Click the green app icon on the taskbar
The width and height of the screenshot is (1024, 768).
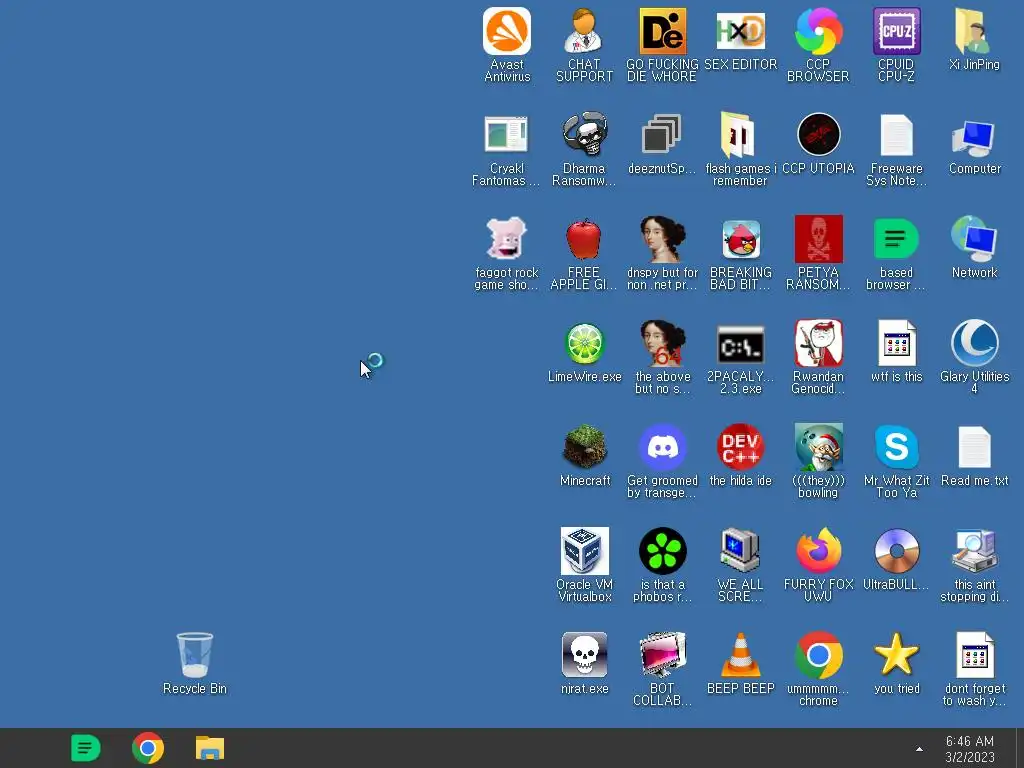coord(86,748)
